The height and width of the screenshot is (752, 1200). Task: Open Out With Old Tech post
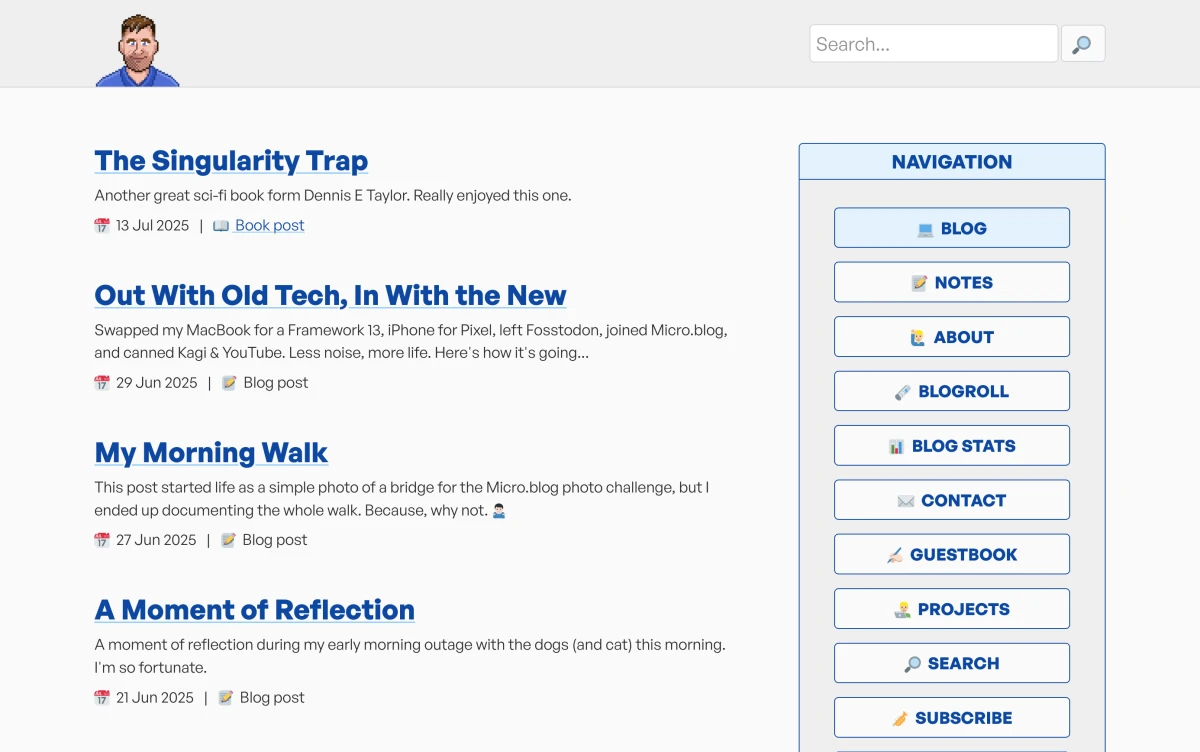[330, 296]
